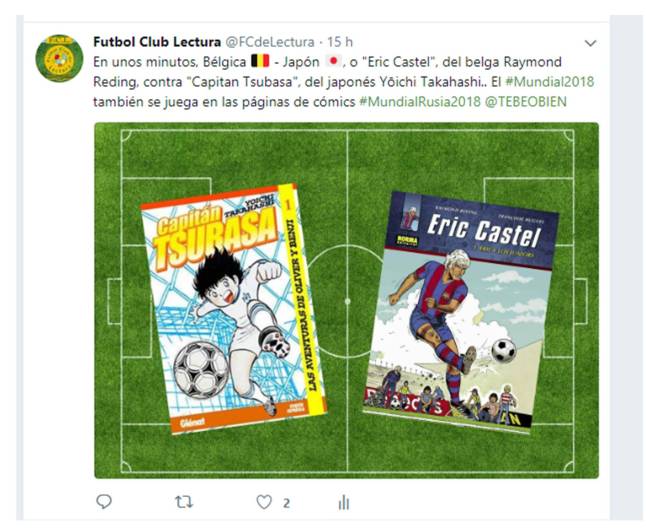646x528 pixels.
Task: Open the @TEBEOBIEN mention
Action: pyautogui.click(x=526, y=101)
